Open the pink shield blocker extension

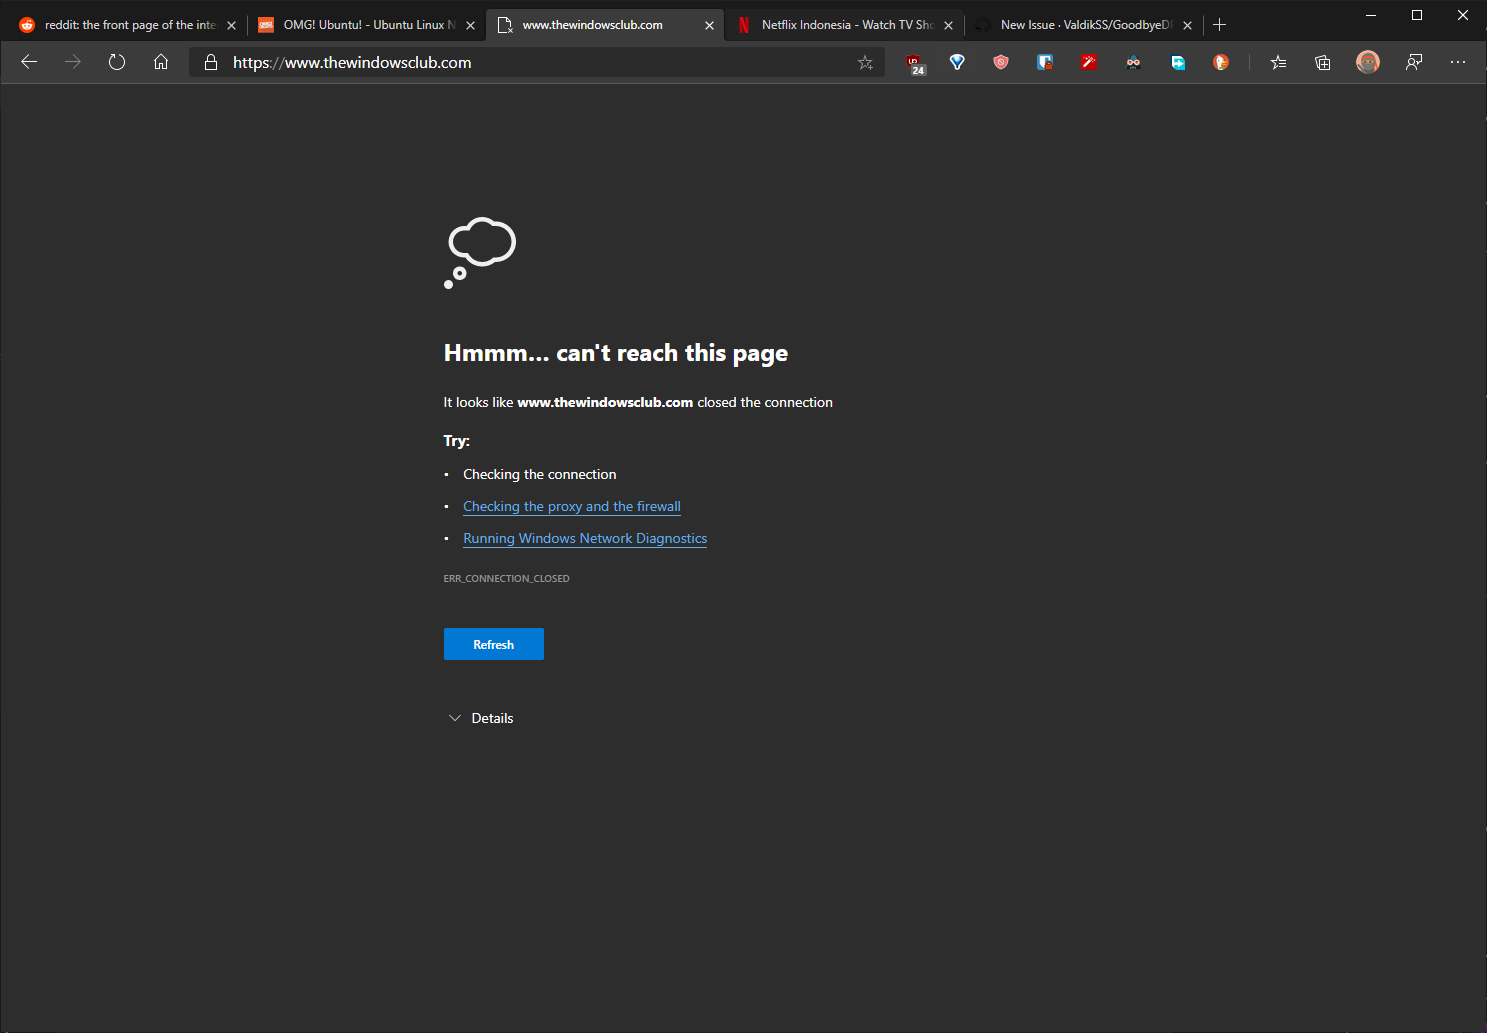pos(1001,62)
